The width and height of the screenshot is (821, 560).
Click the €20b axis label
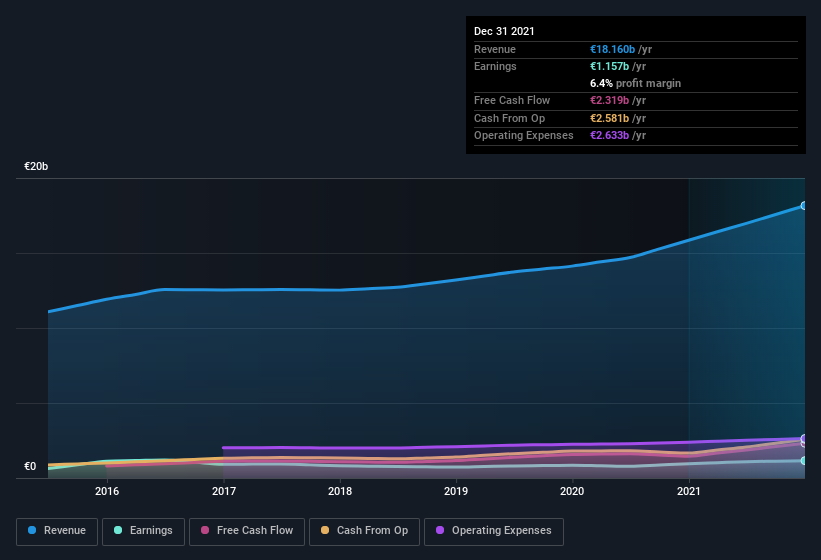click(36, 166)
